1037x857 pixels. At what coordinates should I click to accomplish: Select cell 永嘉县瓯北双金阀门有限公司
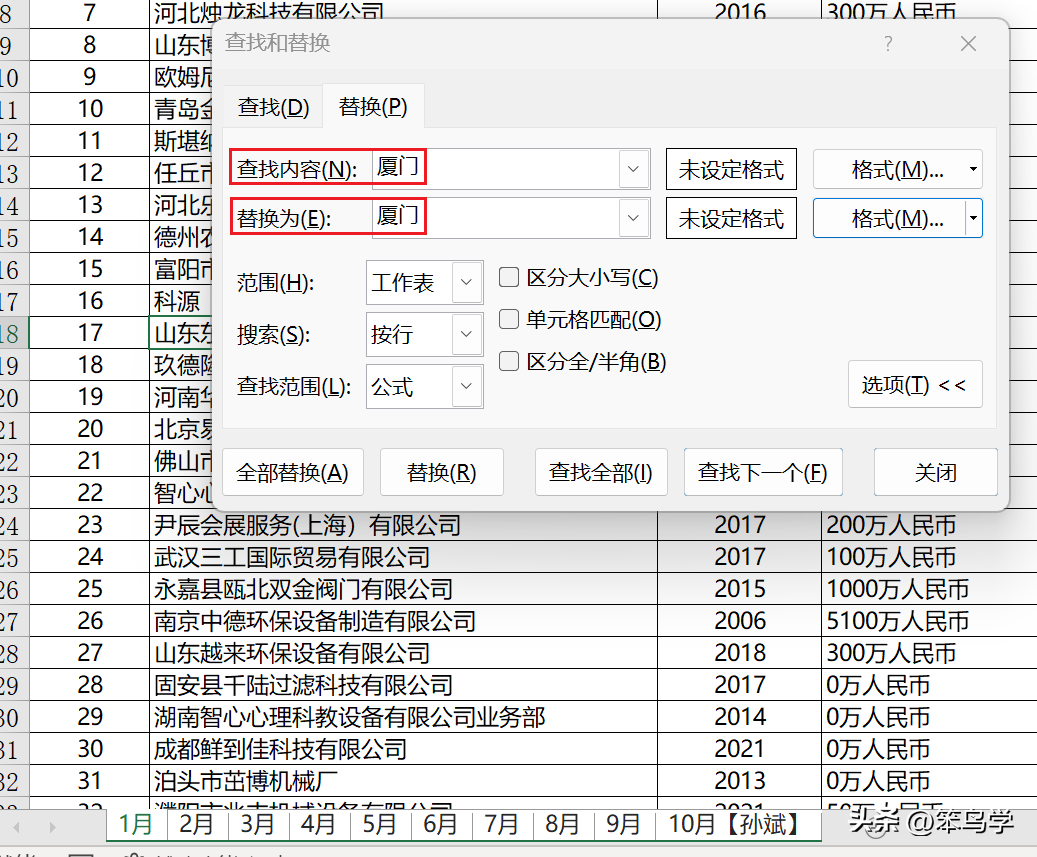(x=403, y=589)
